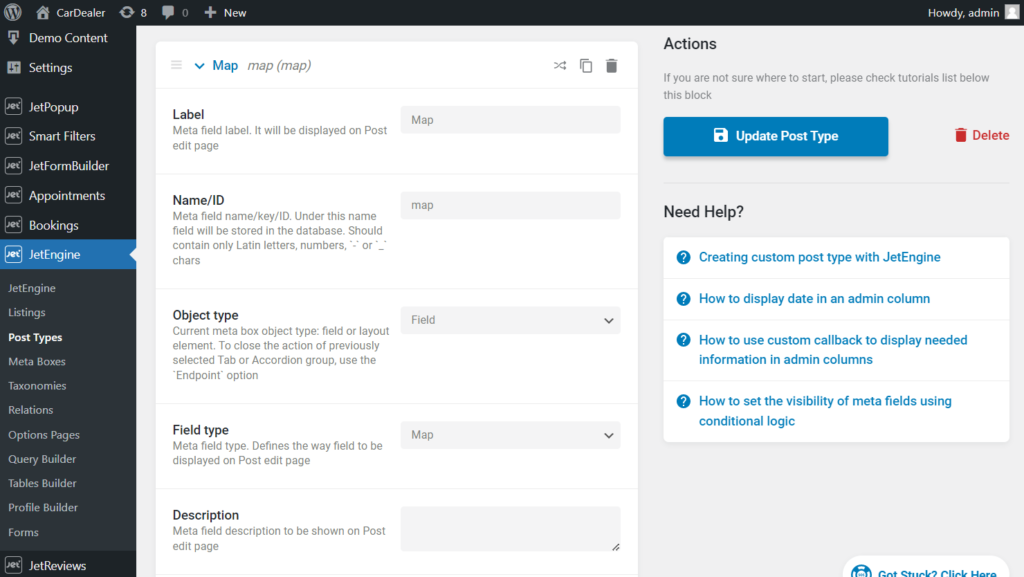Open the JetEngine submenu dashboard link

coord(31,288)
